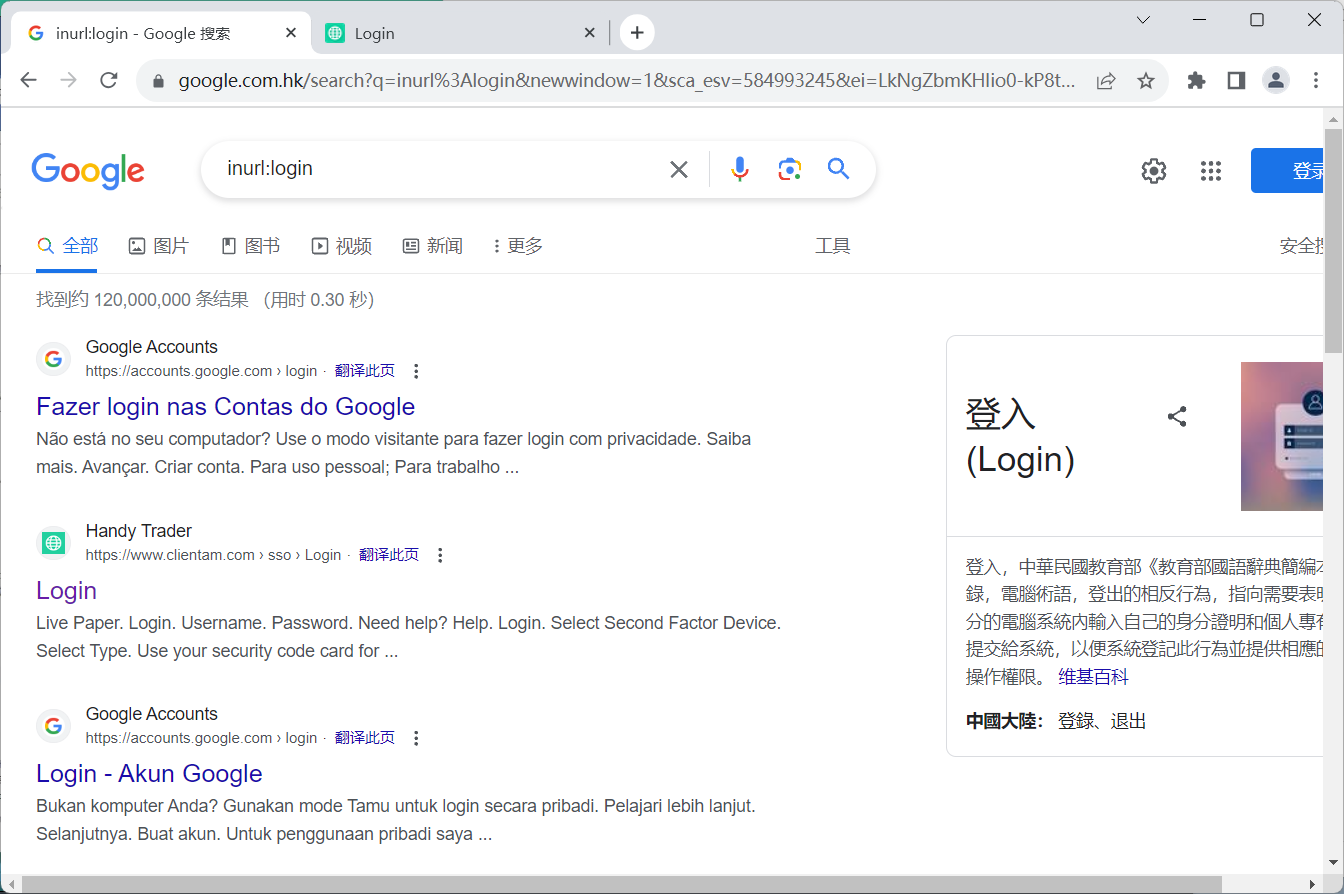Open the Extensions puzzle icon

click(1196, 81)
